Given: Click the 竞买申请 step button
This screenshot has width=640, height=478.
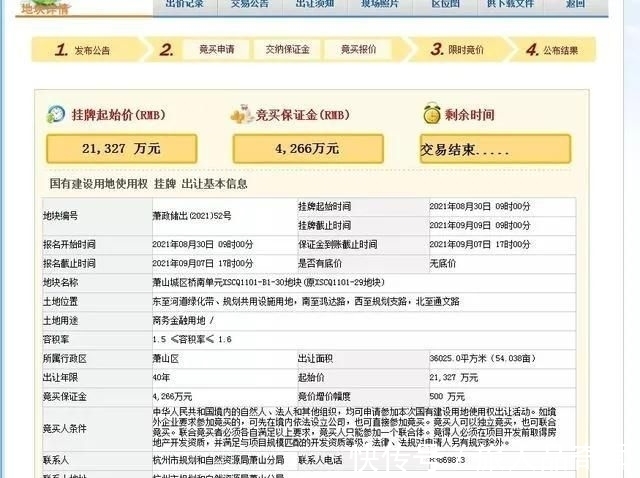Looking at the screenshot, I should (217, 49).
